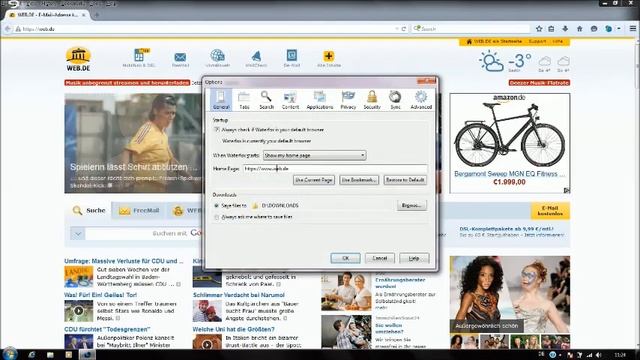640x360 pixels.
Task: Bookmark this page with star icon
Action: (x=539, y=29)
